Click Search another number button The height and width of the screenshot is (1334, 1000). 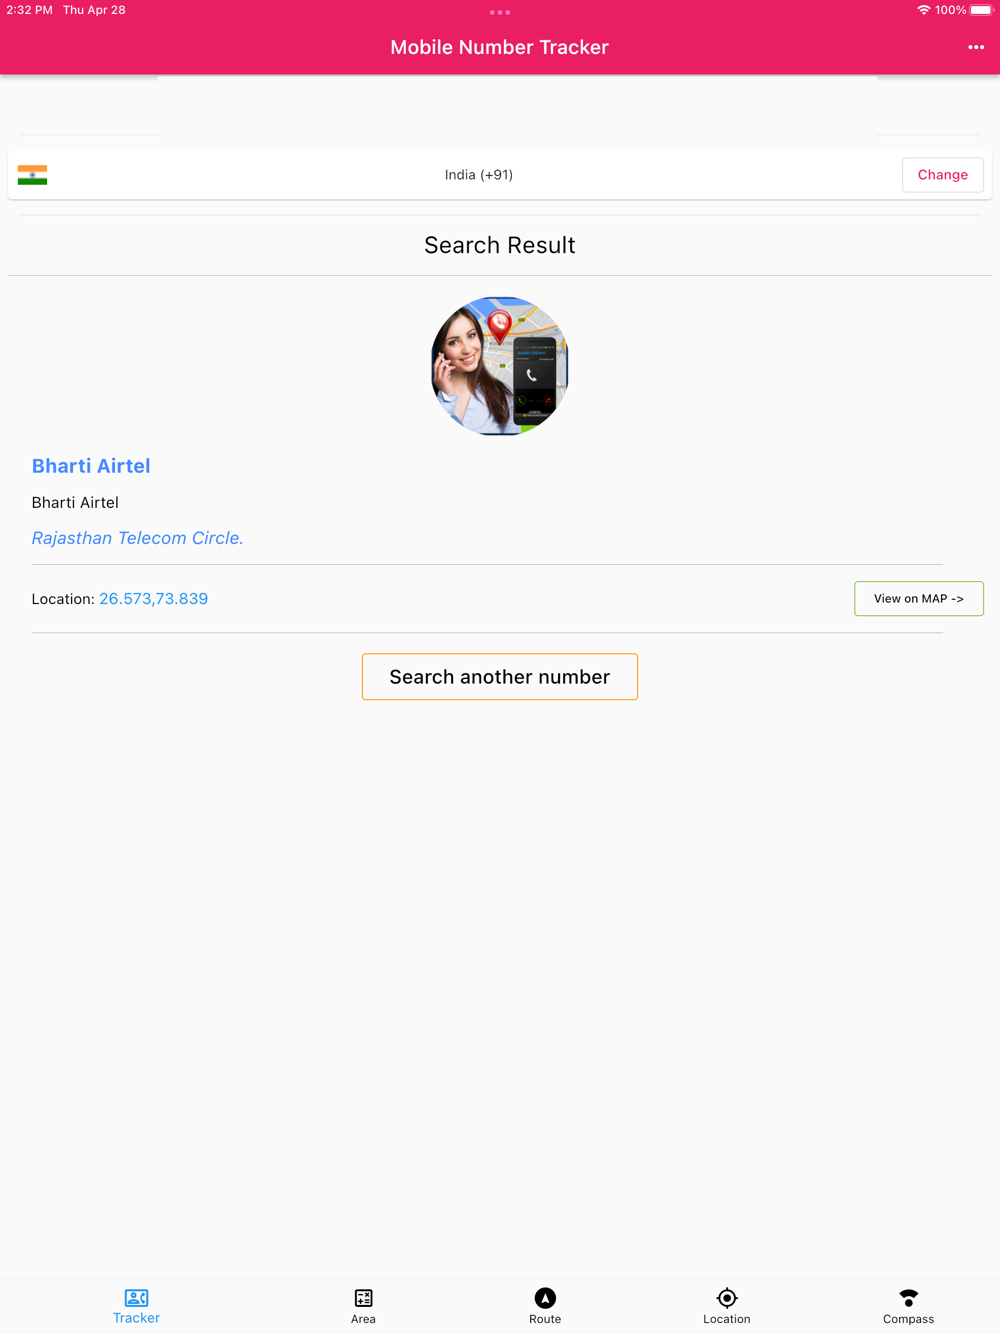point(500,677)
